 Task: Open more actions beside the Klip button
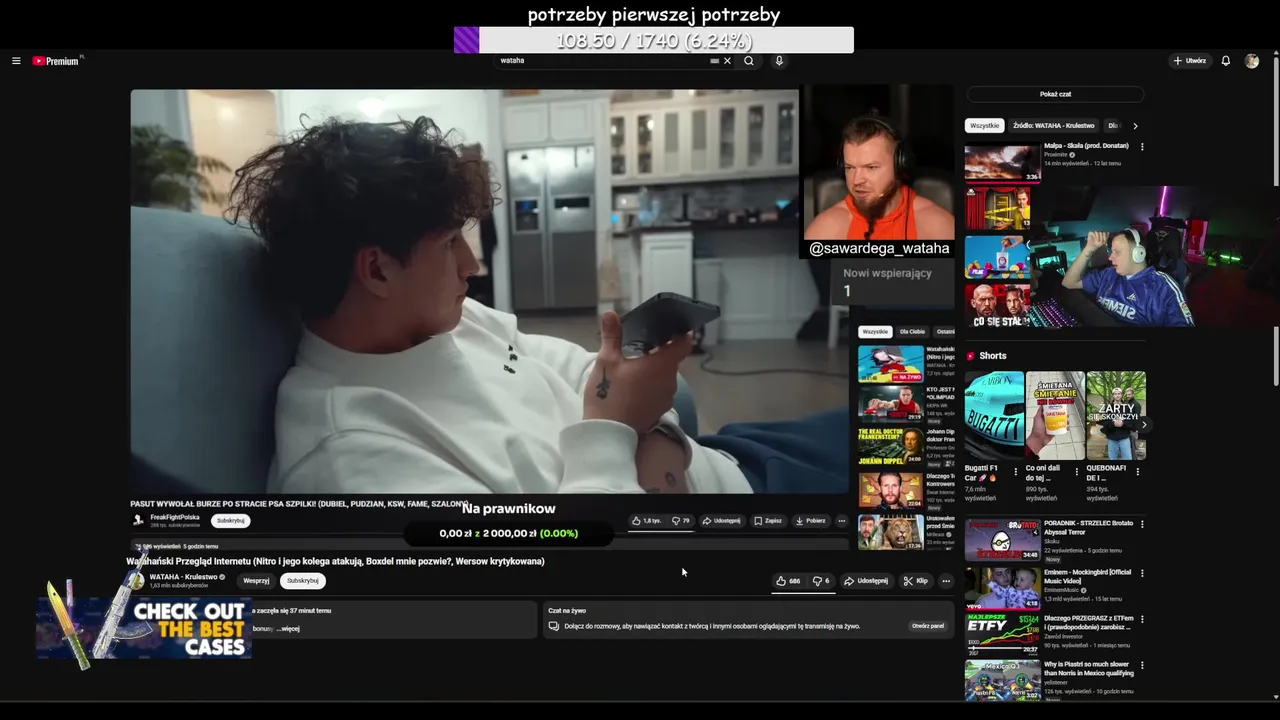tap(946, 581)
